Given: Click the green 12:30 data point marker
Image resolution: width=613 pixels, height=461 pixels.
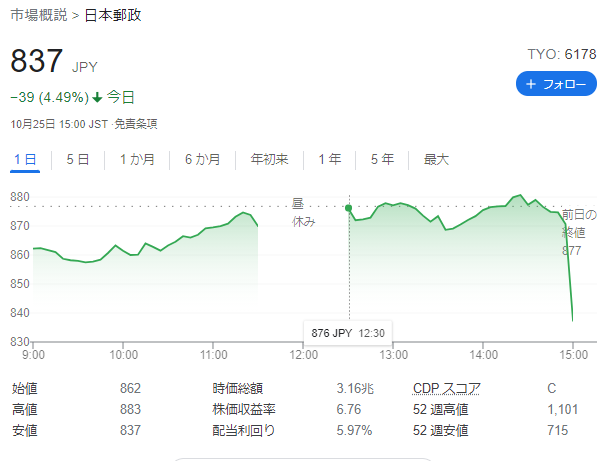Looking at the screenshot, I should (x=348, y=208).
